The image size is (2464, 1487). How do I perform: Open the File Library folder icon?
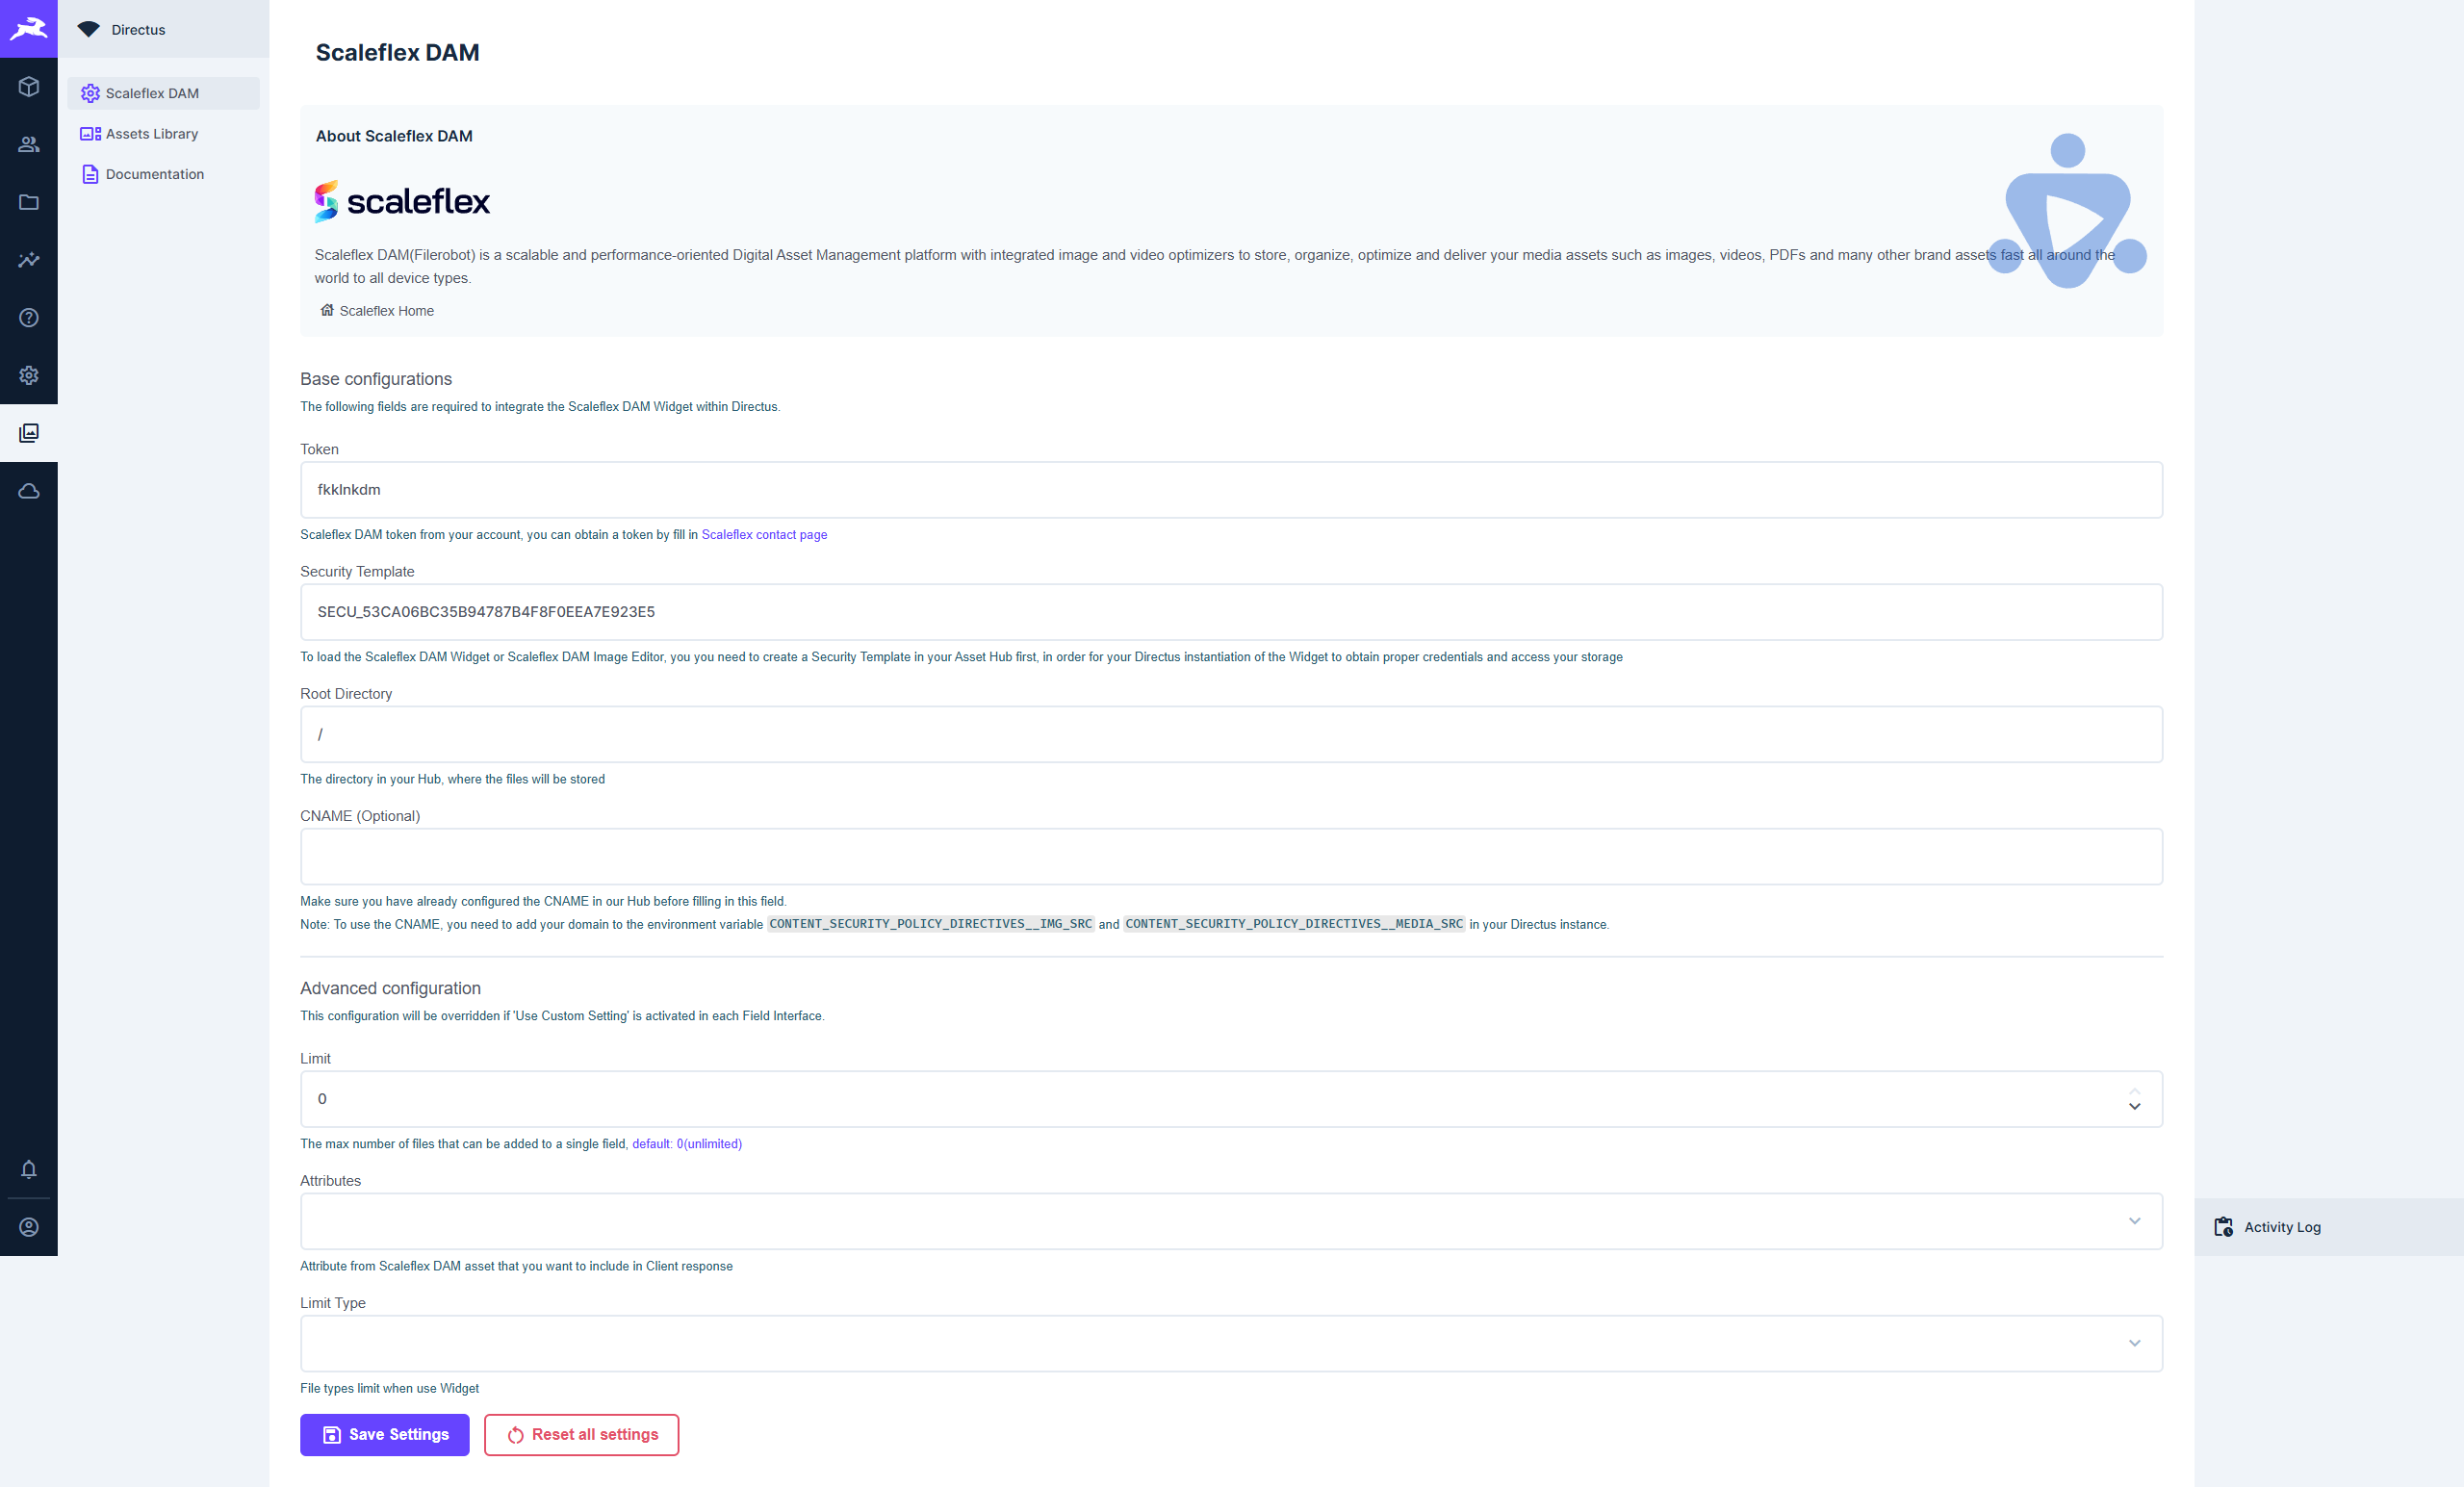pos(29,202)
